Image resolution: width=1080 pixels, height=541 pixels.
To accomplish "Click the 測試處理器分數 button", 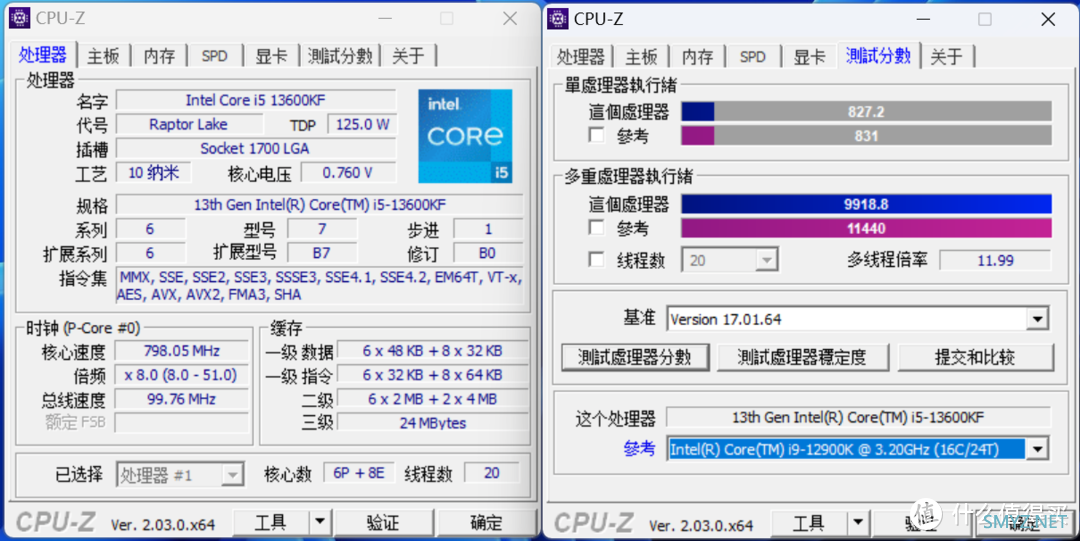I will [635, 357].
